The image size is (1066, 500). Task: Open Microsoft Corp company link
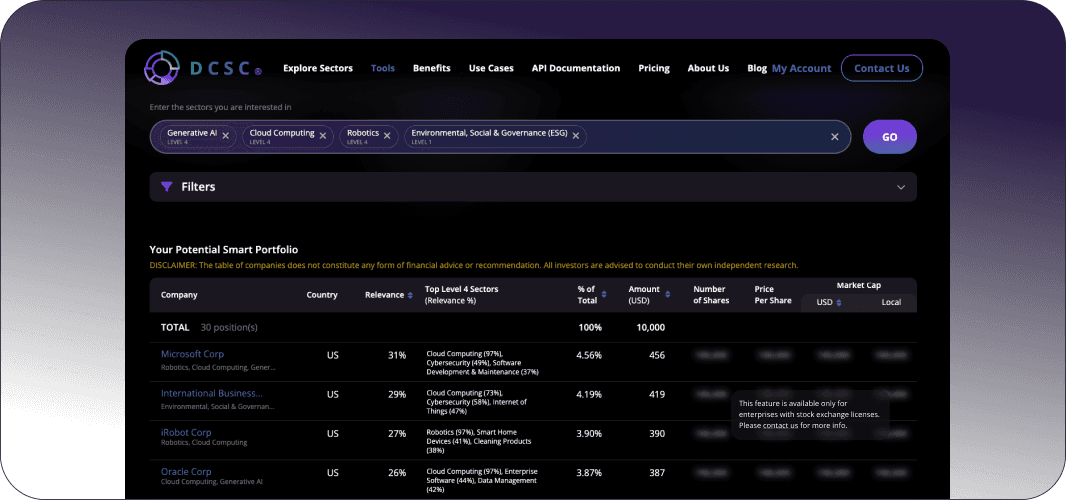coord(192,354)
